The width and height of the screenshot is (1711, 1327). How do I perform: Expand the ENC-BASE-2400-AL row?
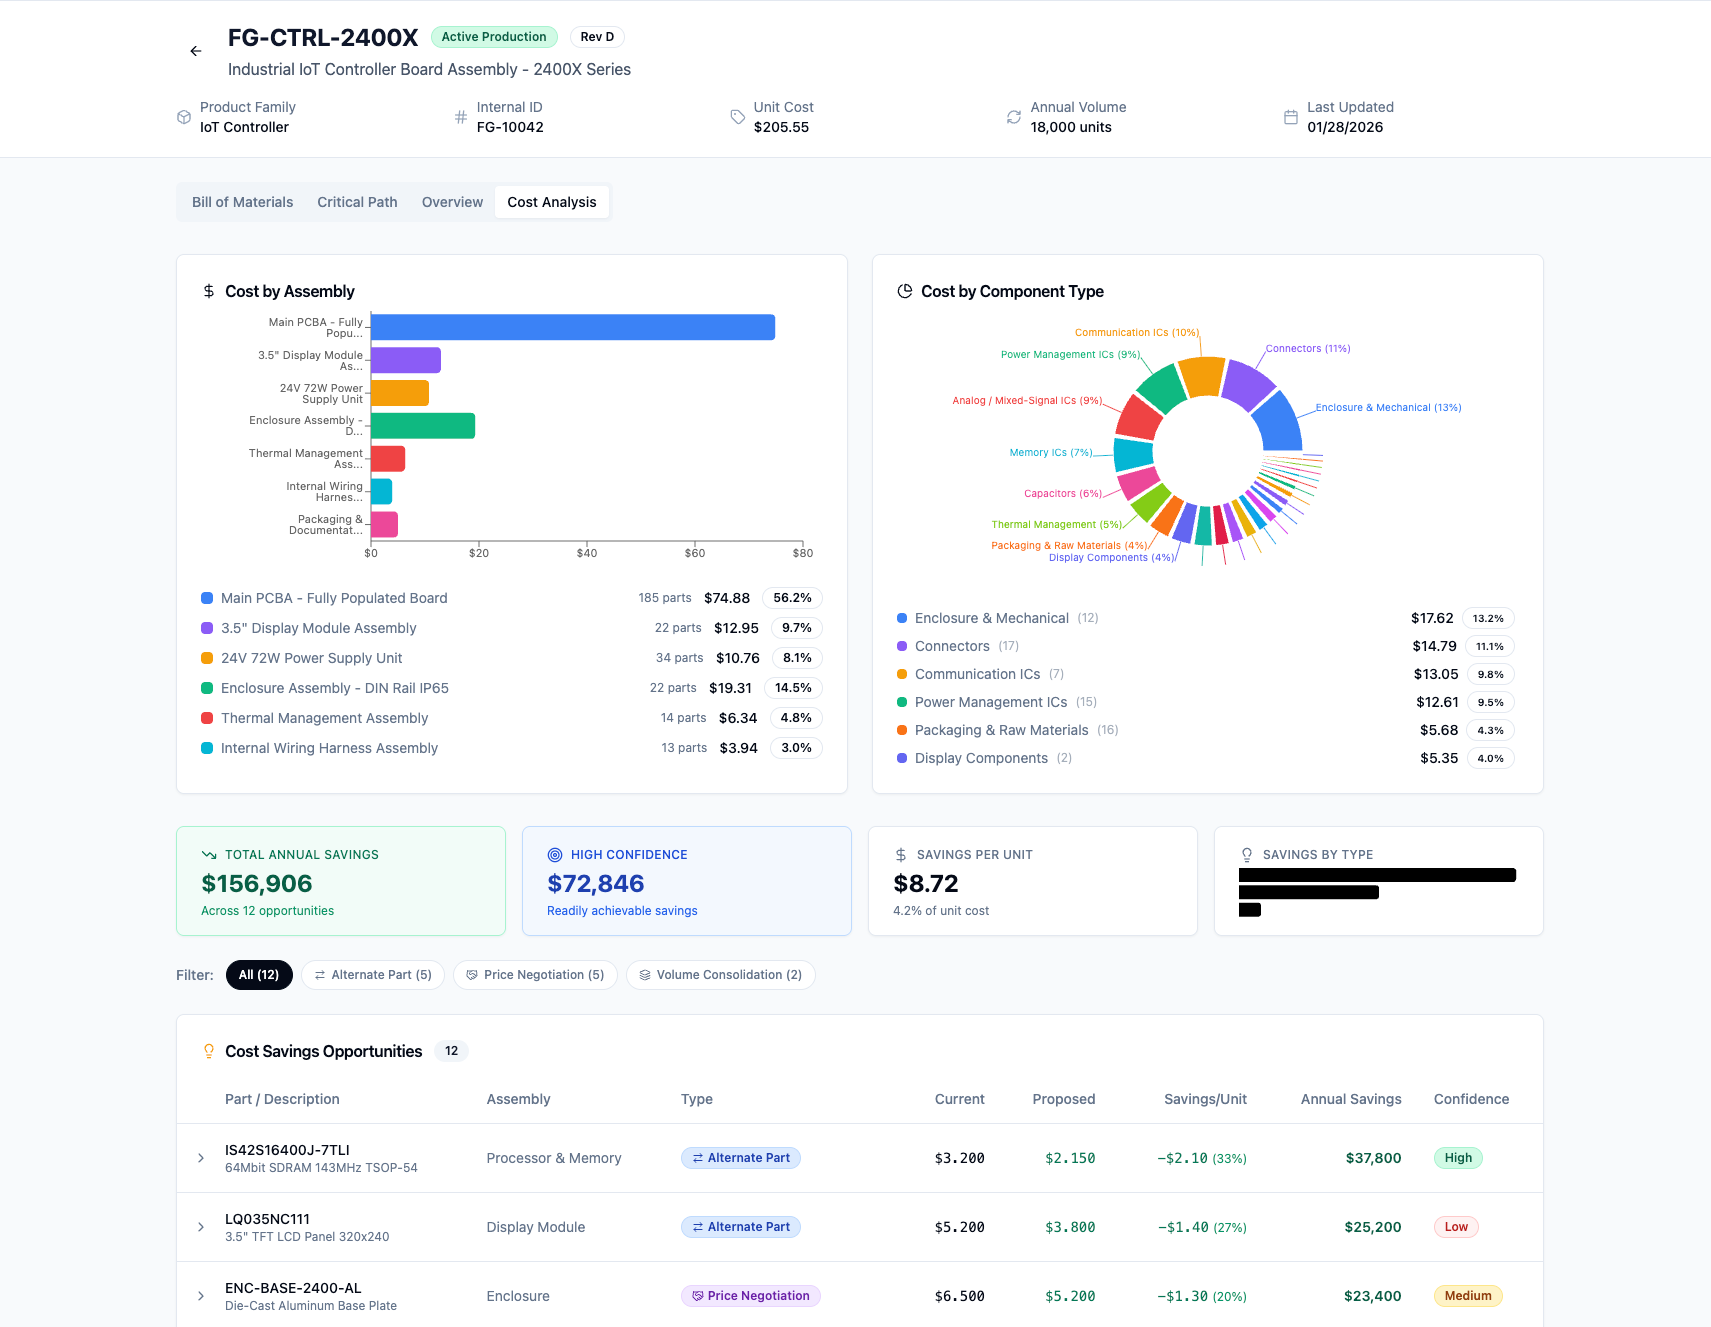tap(201, 1296)
